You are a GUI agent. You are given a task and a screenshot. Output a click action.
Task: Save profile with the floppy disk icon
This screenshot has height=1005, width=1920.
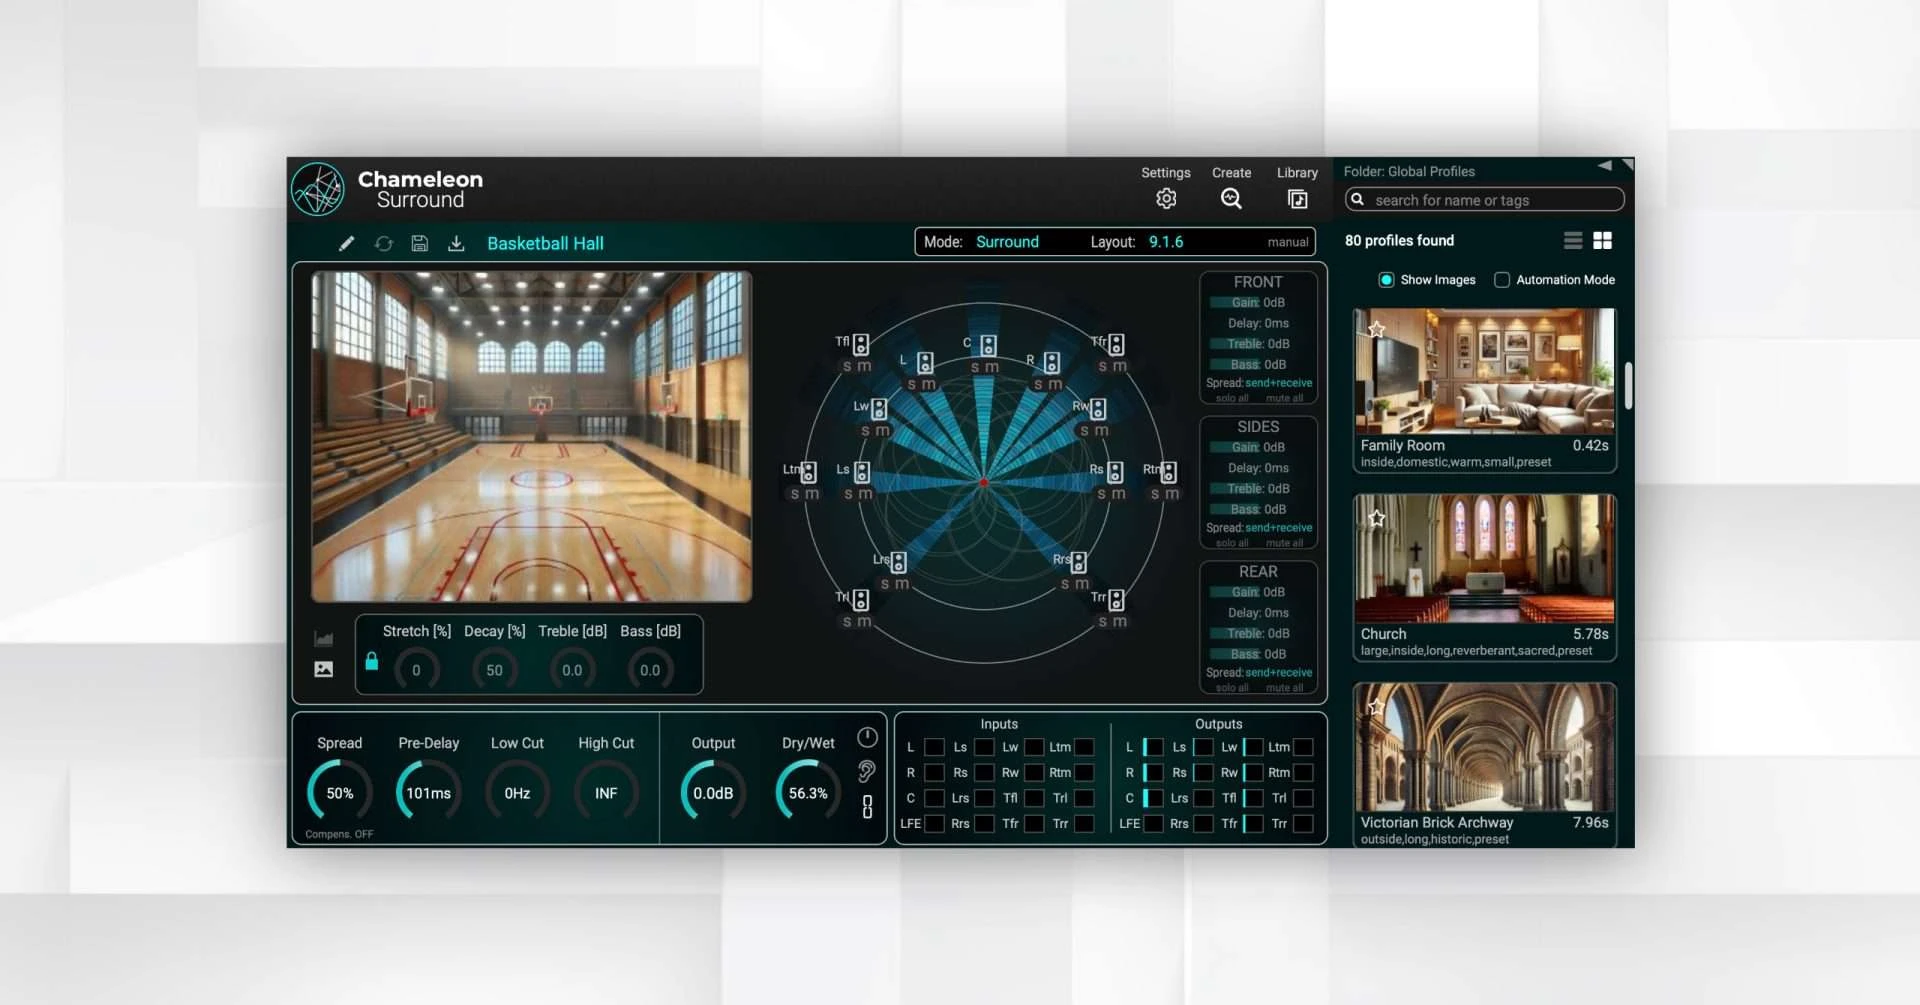(420, 243)
